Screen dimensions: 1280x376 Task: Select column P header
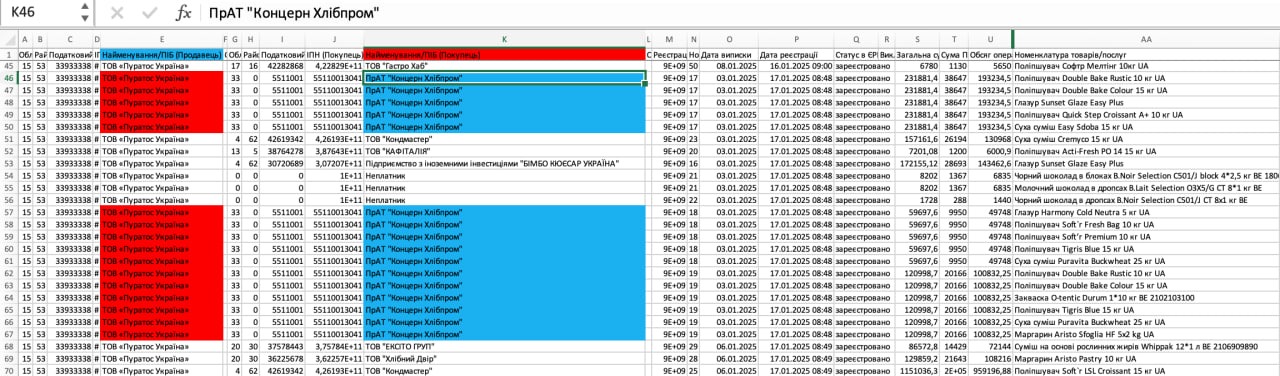point(796,39)
